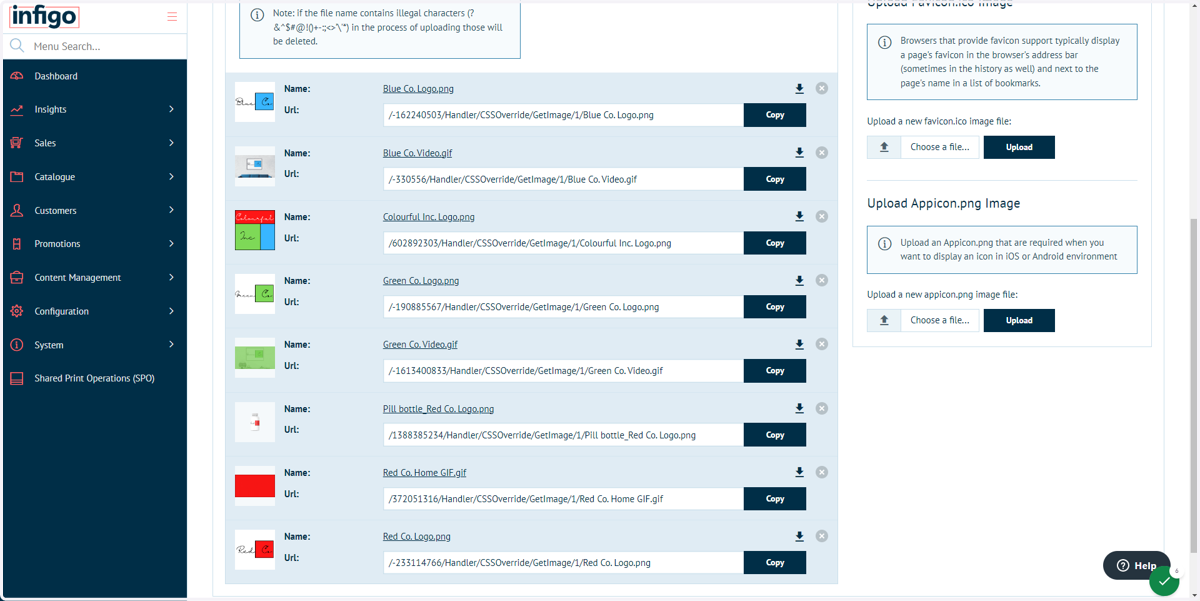Copy the Red Co. Home GIF.gif URL
Screen dimensions: 1200x601
point(775,499)
